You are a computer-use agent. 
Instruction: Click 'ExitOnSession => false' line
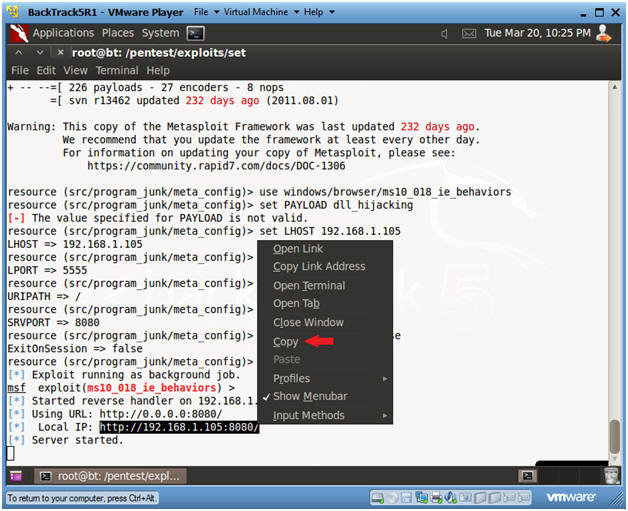coord(75,348)
